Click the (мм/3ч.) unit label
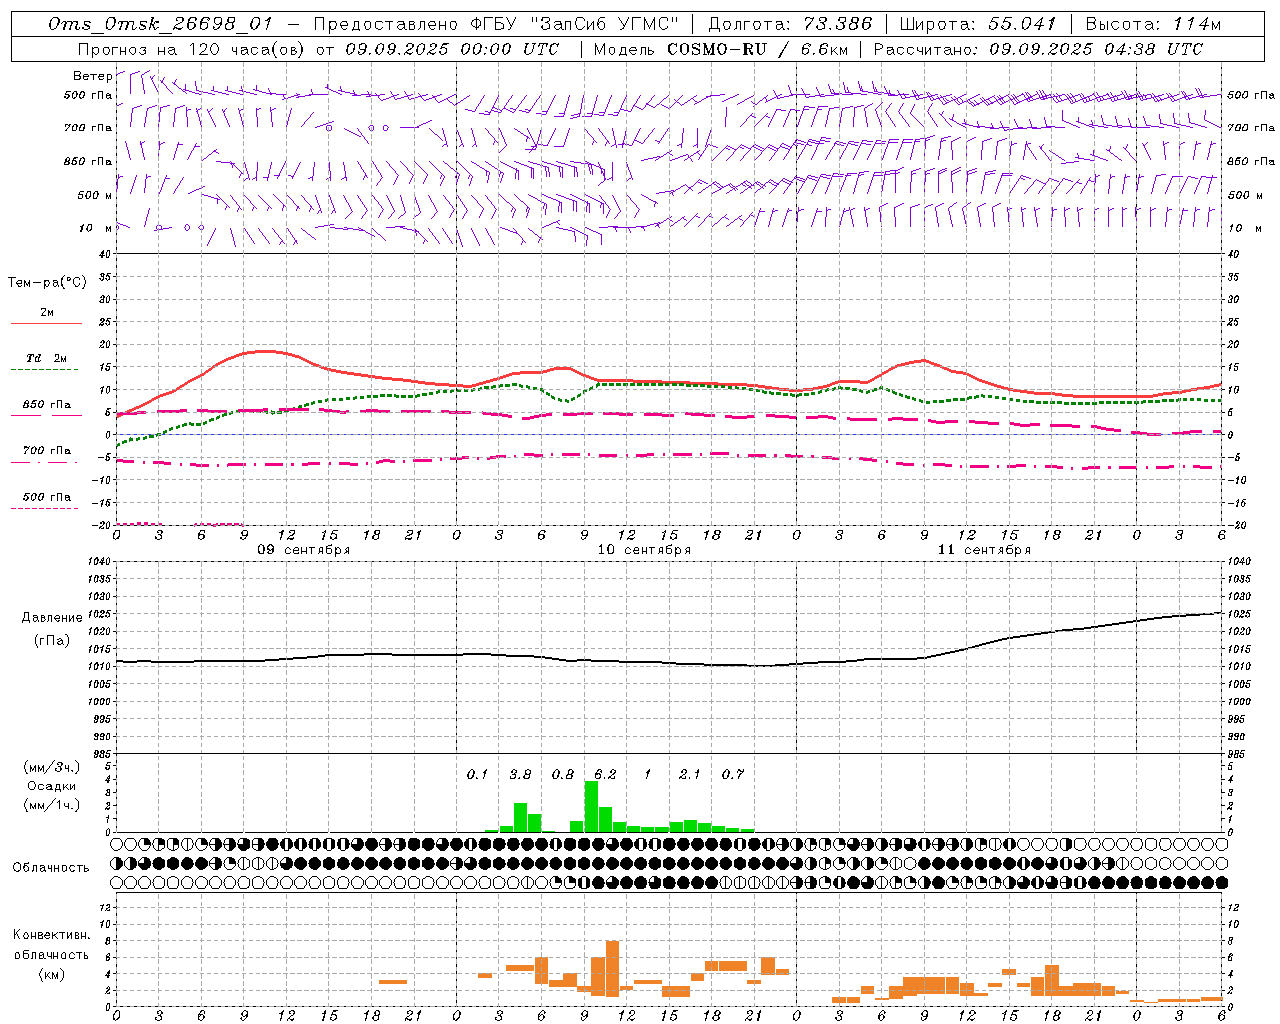This screenshot has height=1024, width=1280. [51, 767]
